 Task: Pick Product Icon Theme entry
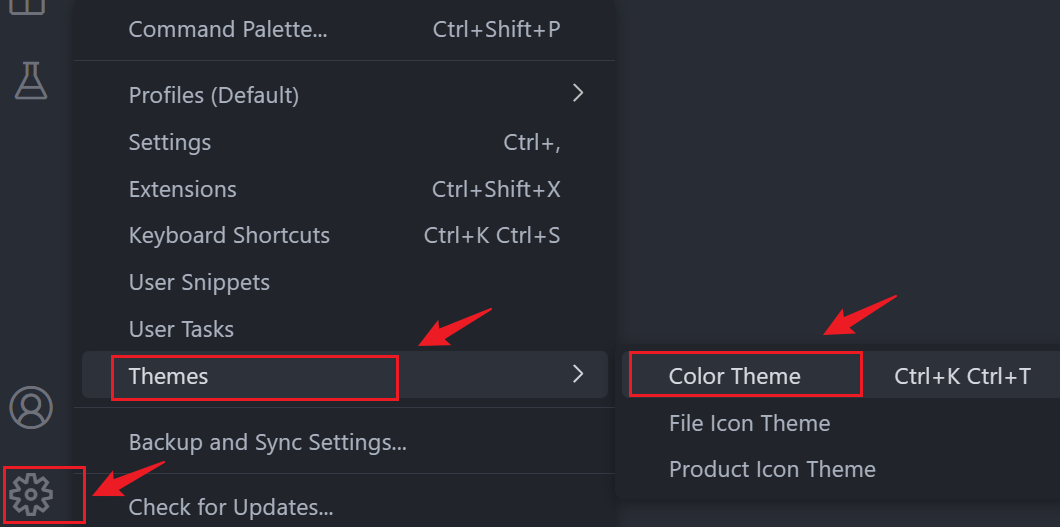[772, 470]
